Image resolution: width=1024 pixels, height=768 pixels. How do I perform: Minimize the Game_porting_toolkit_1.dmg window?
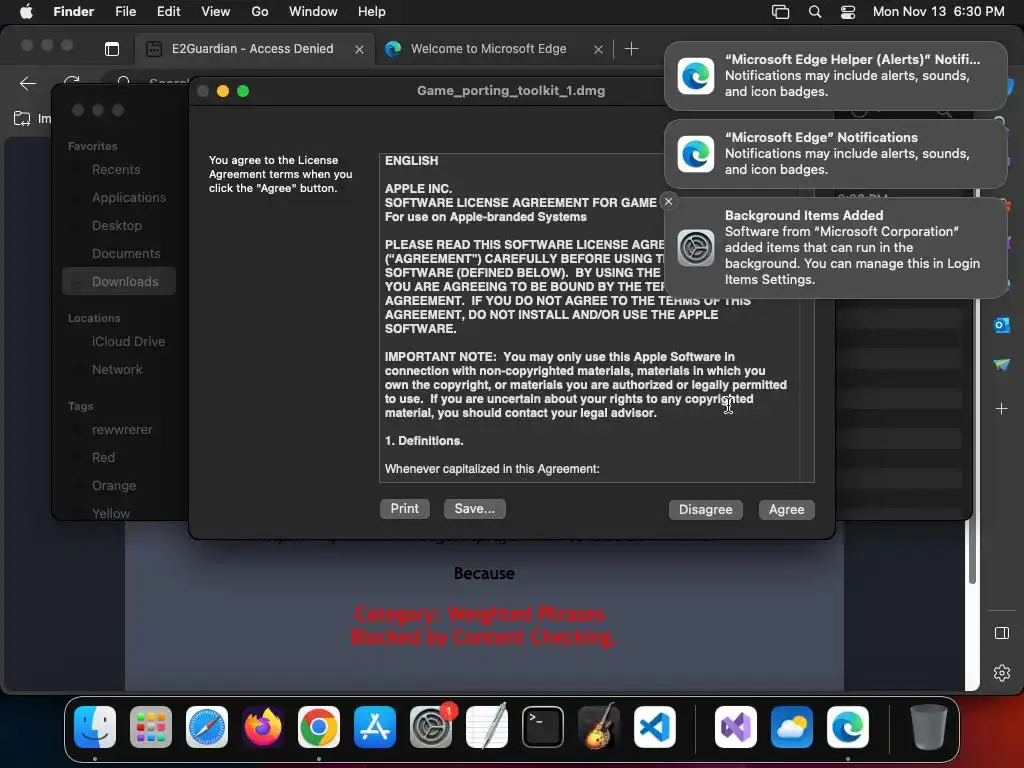point(223,91)
